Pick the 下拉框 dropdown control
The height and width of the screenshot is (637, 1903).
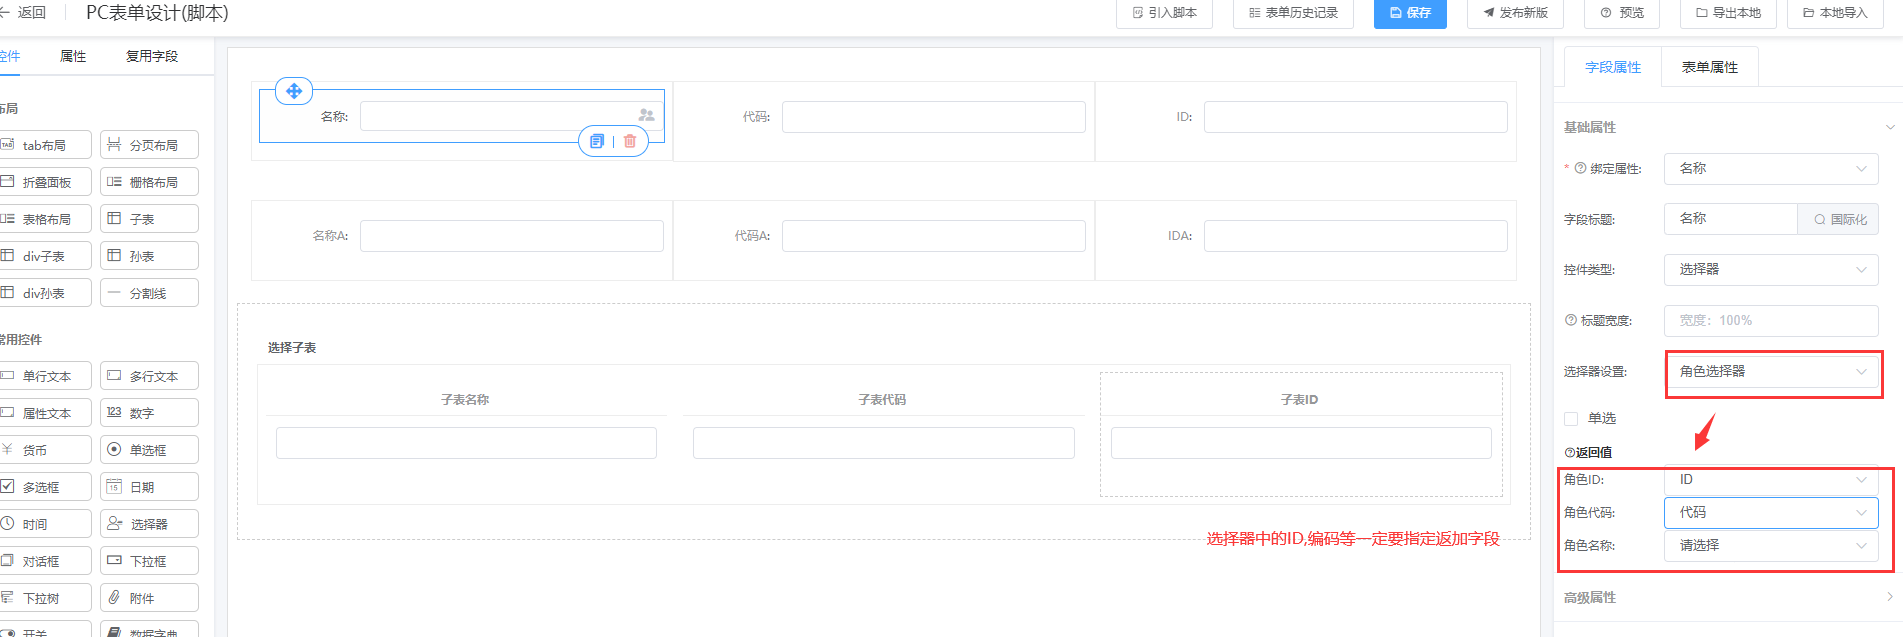click(x=149, y=561)
